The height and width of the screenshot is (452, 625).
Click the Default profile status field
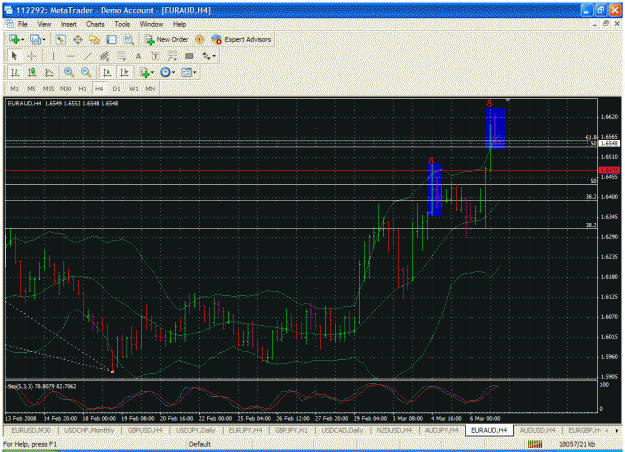pyautogui.click(x=199, y=444)
